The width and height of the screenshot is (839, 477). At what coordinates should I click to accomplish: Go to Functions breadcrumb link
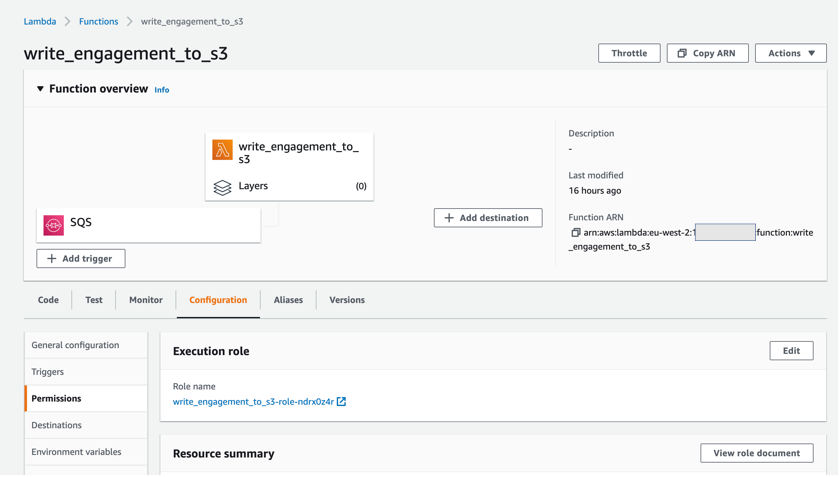(98, 21)
